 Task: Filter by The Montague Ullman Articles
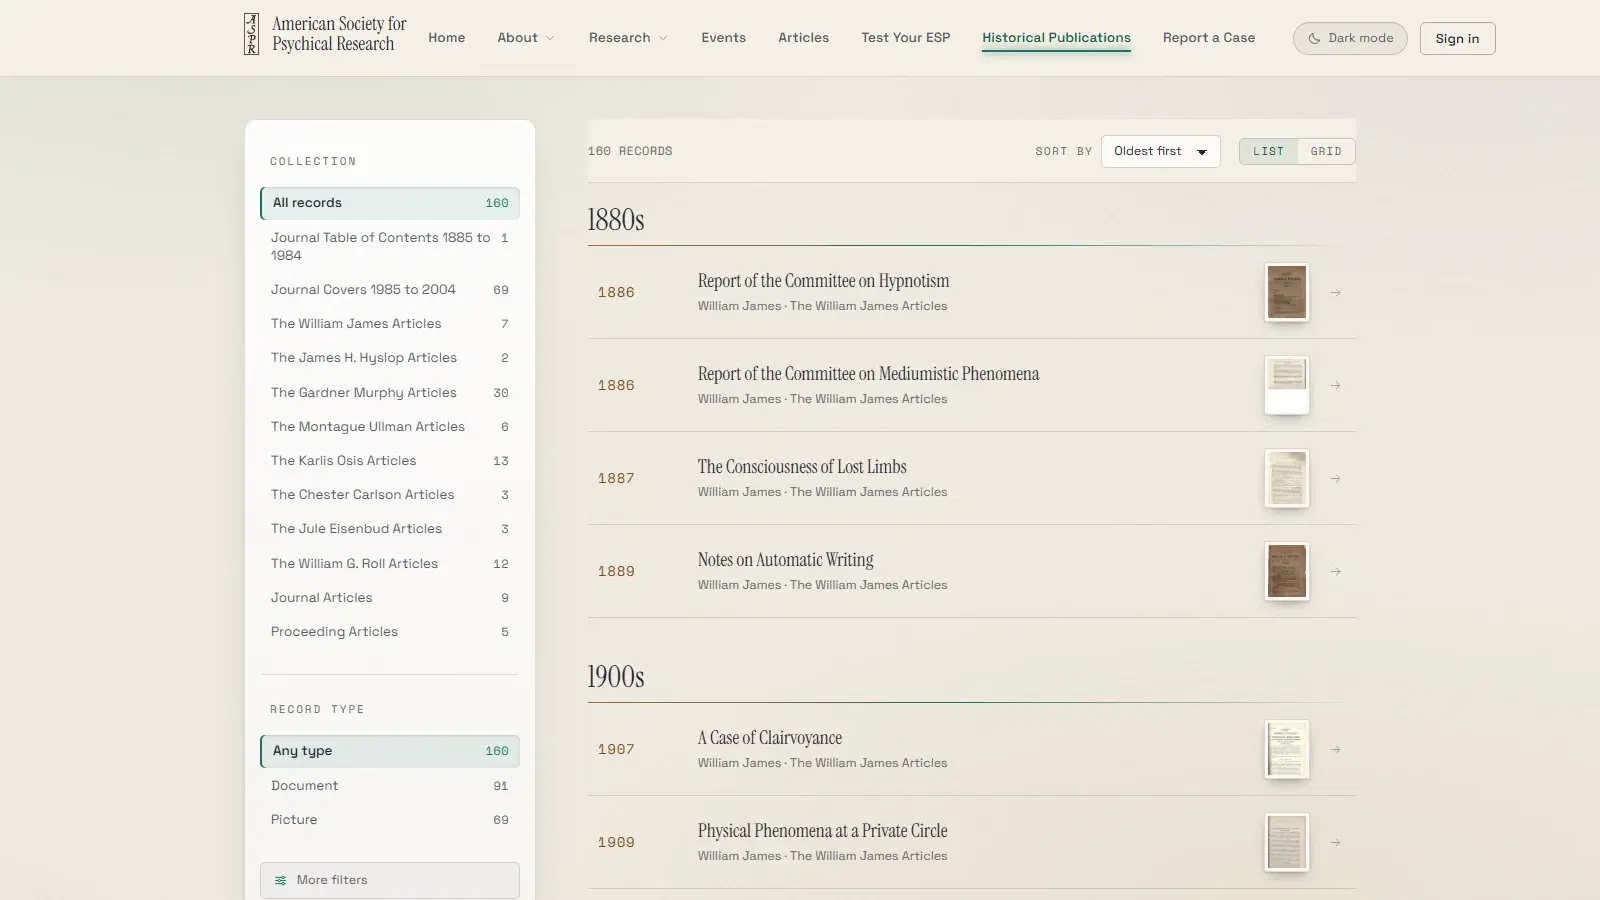[390, 427]
